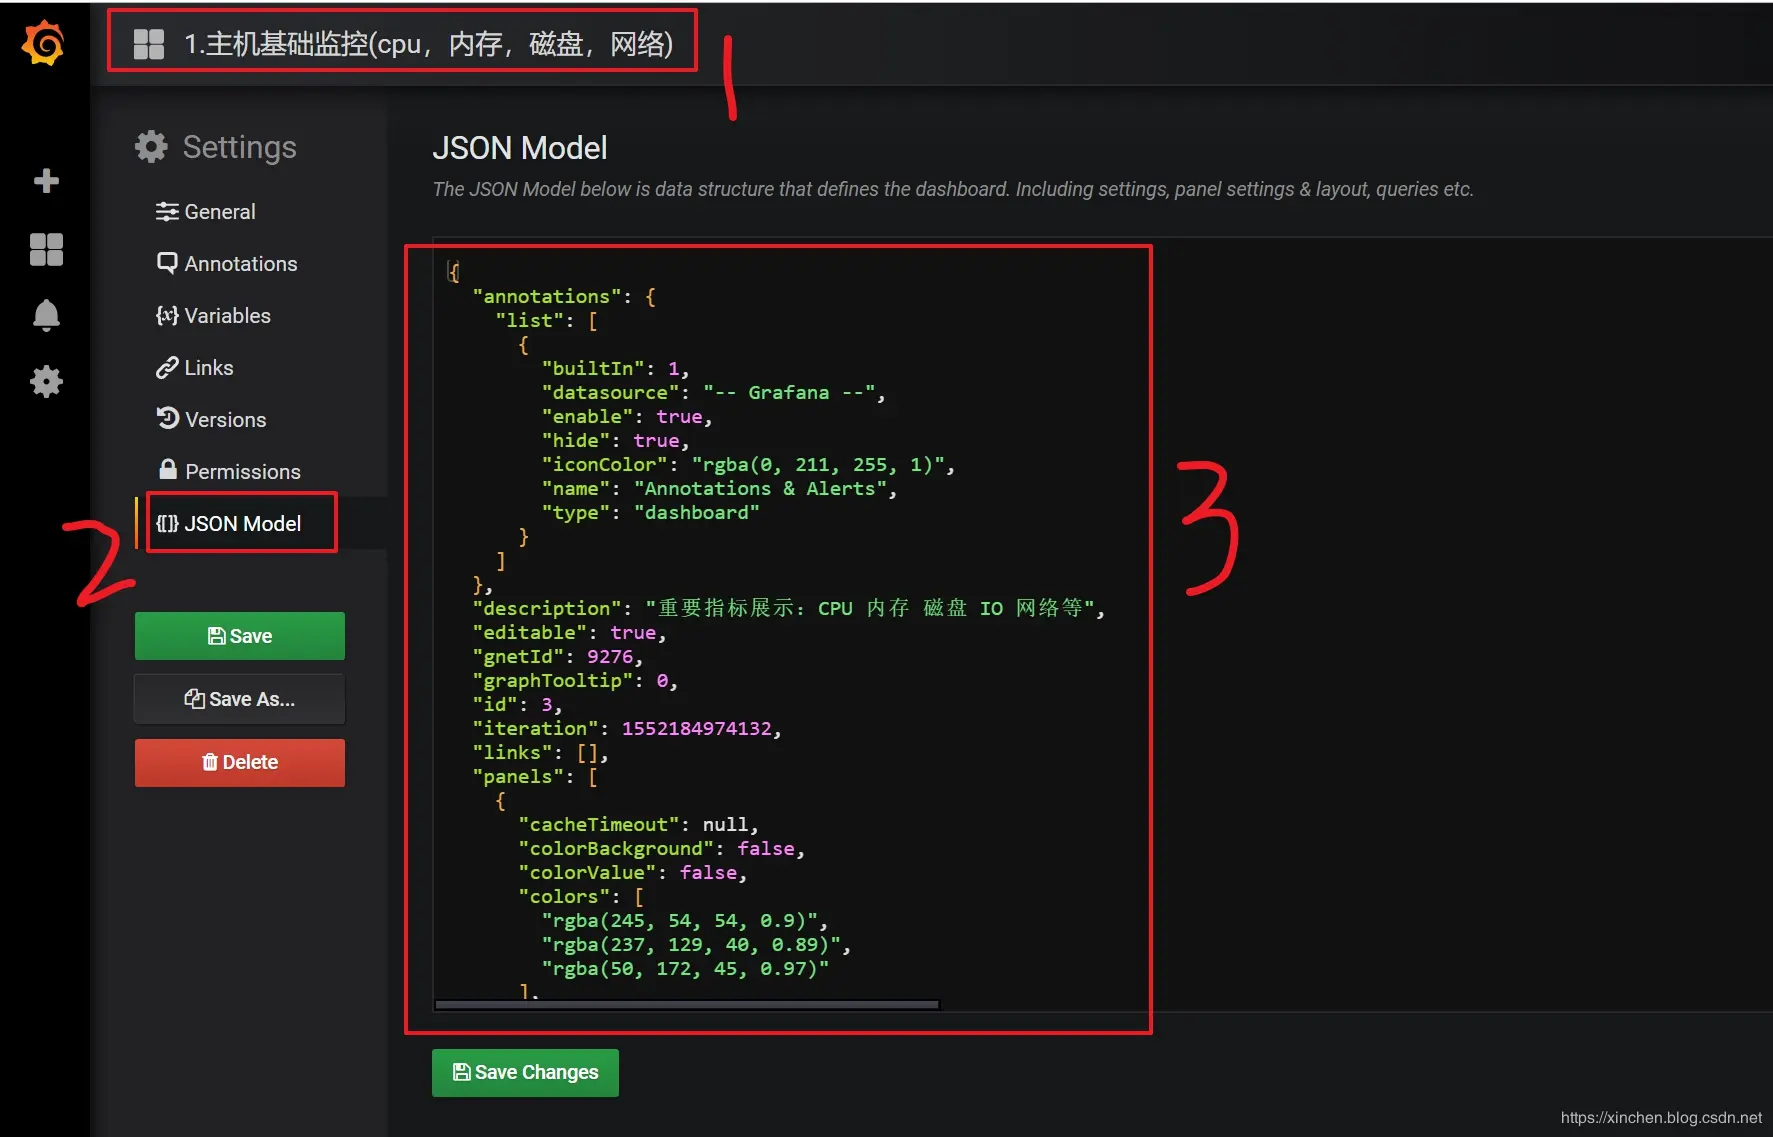Viewport: 1773px width, 1137px height.
Task: Click the rgba(245, 54, 54, 0.9) color line
Action: (685, 920)
